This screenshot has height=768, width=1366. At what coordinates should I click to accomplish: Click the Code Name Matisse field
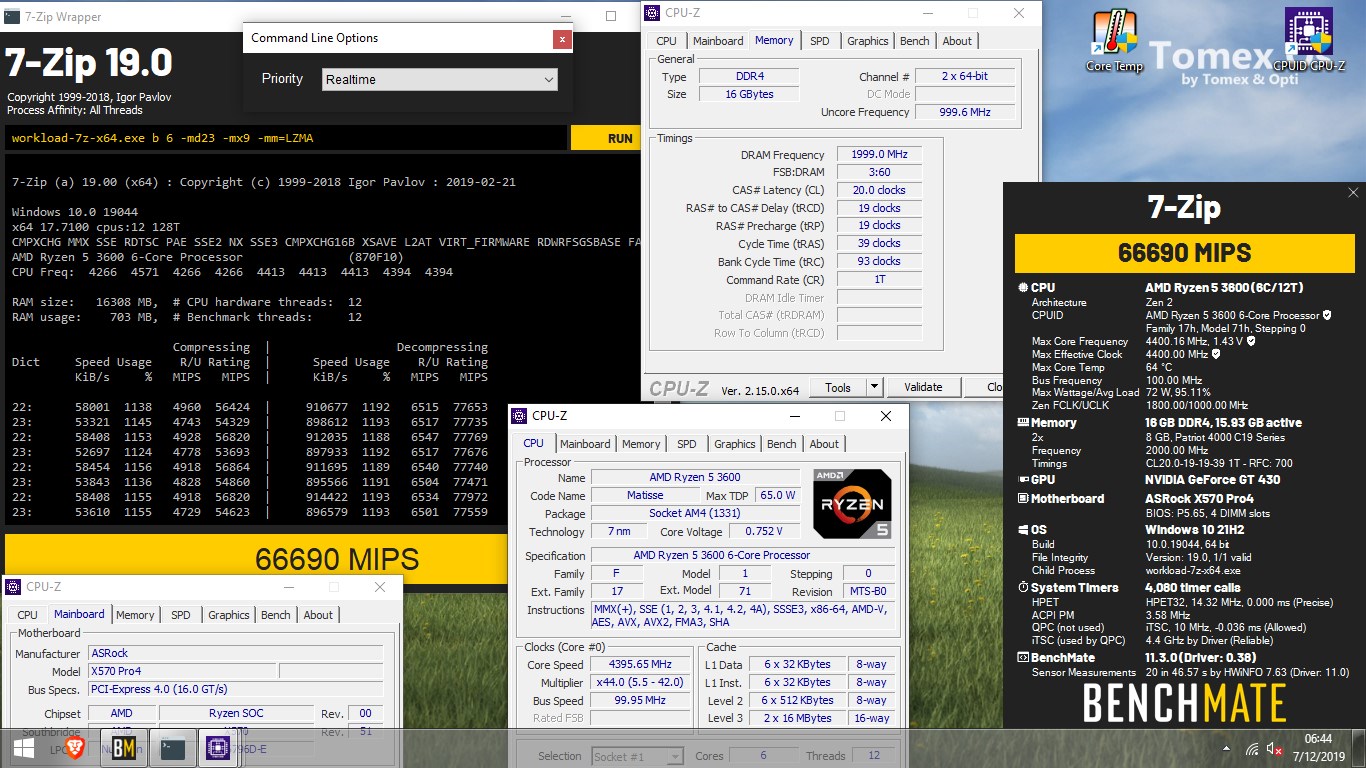click(x=645, y=495)
